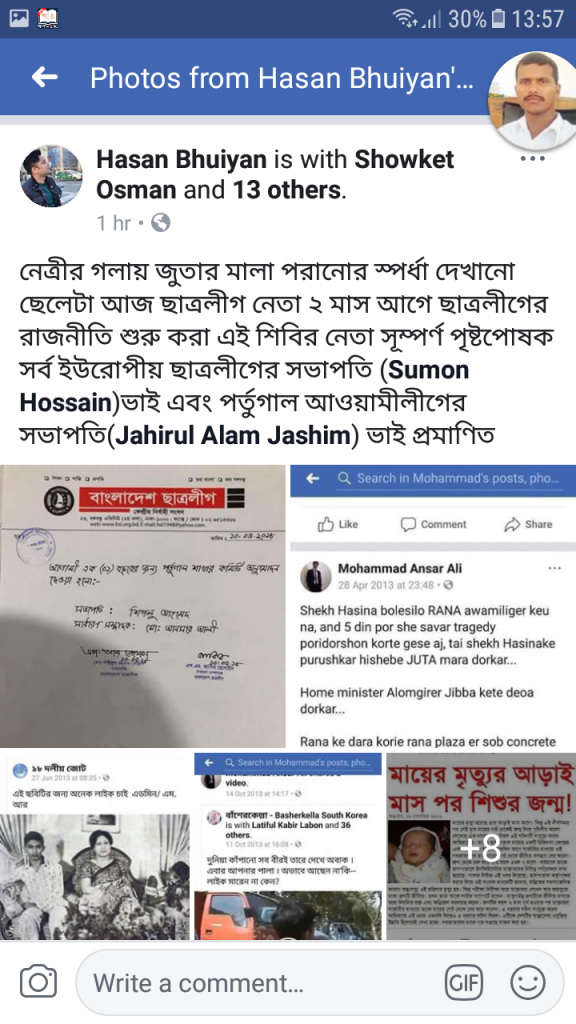Open Showket Osman's profile link
The image size is (576, 1024).
click(275, 174)
